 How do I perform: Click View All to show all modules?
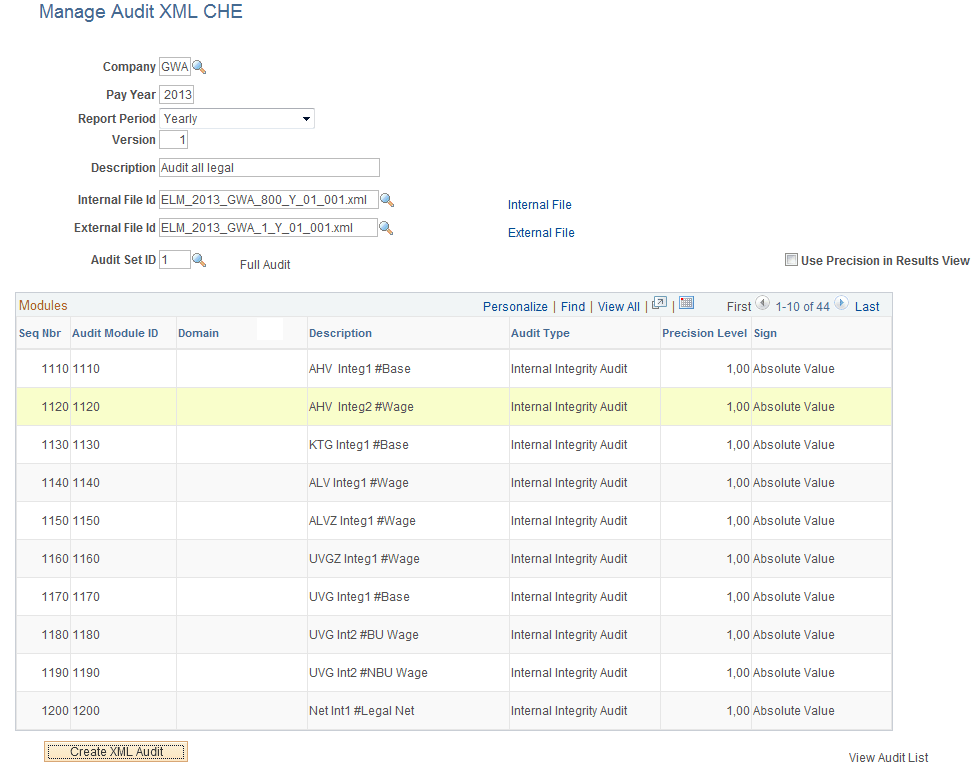(x=618, y=306)
